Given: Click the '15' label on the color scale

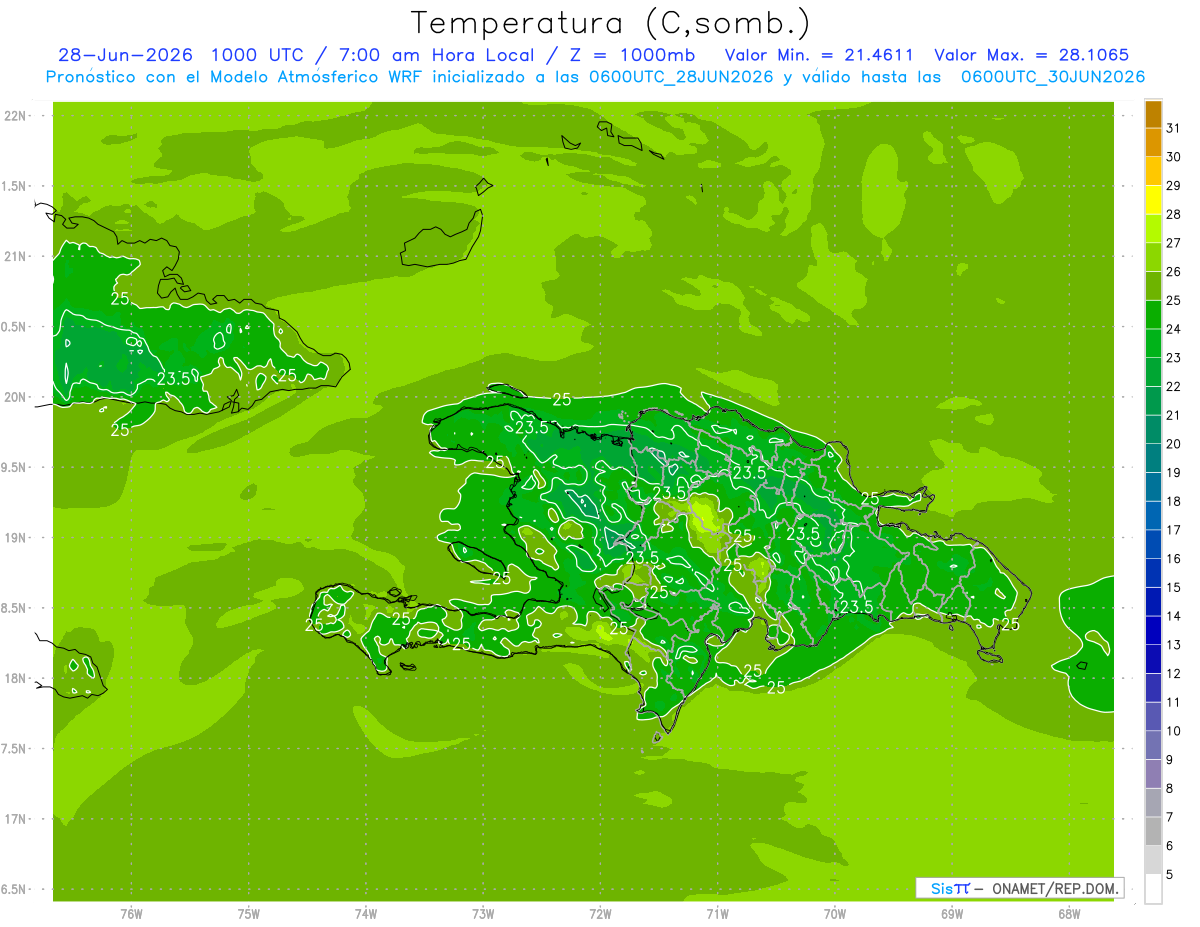Looking at the screenshot, I should click(1174, 587).
